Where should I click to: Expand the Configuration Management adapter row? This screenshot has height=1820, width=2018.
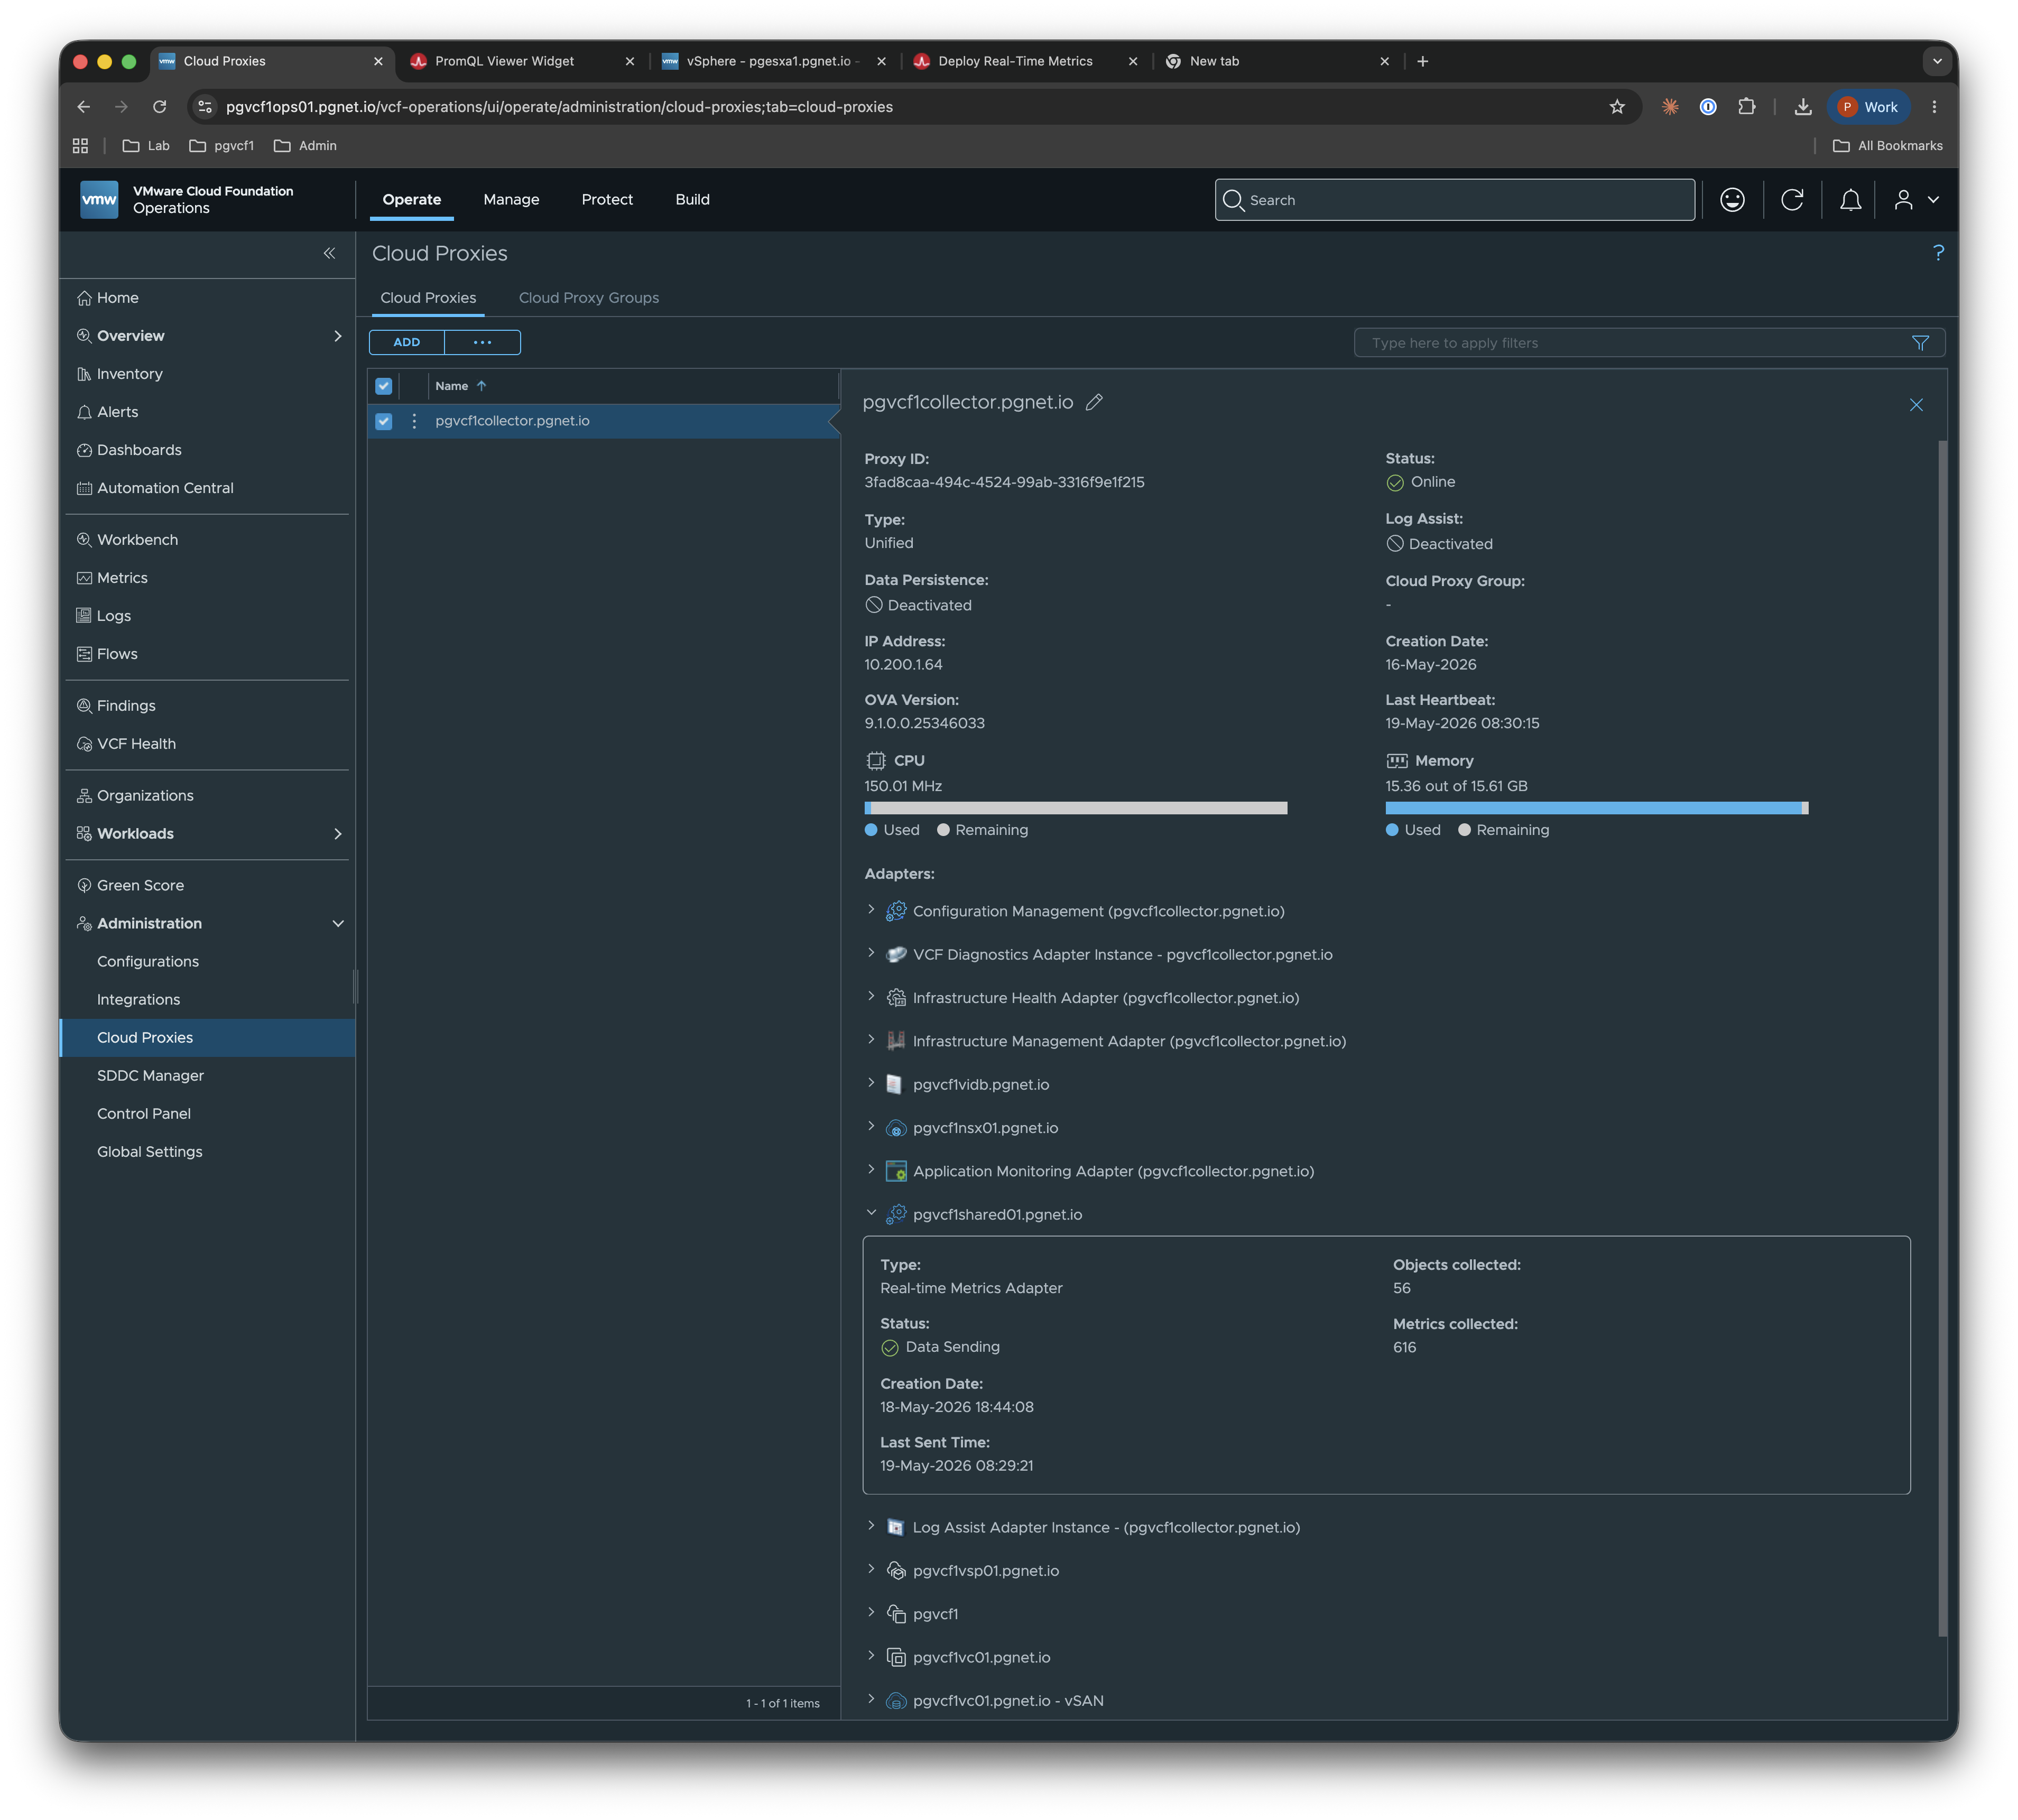pos(871,910)
